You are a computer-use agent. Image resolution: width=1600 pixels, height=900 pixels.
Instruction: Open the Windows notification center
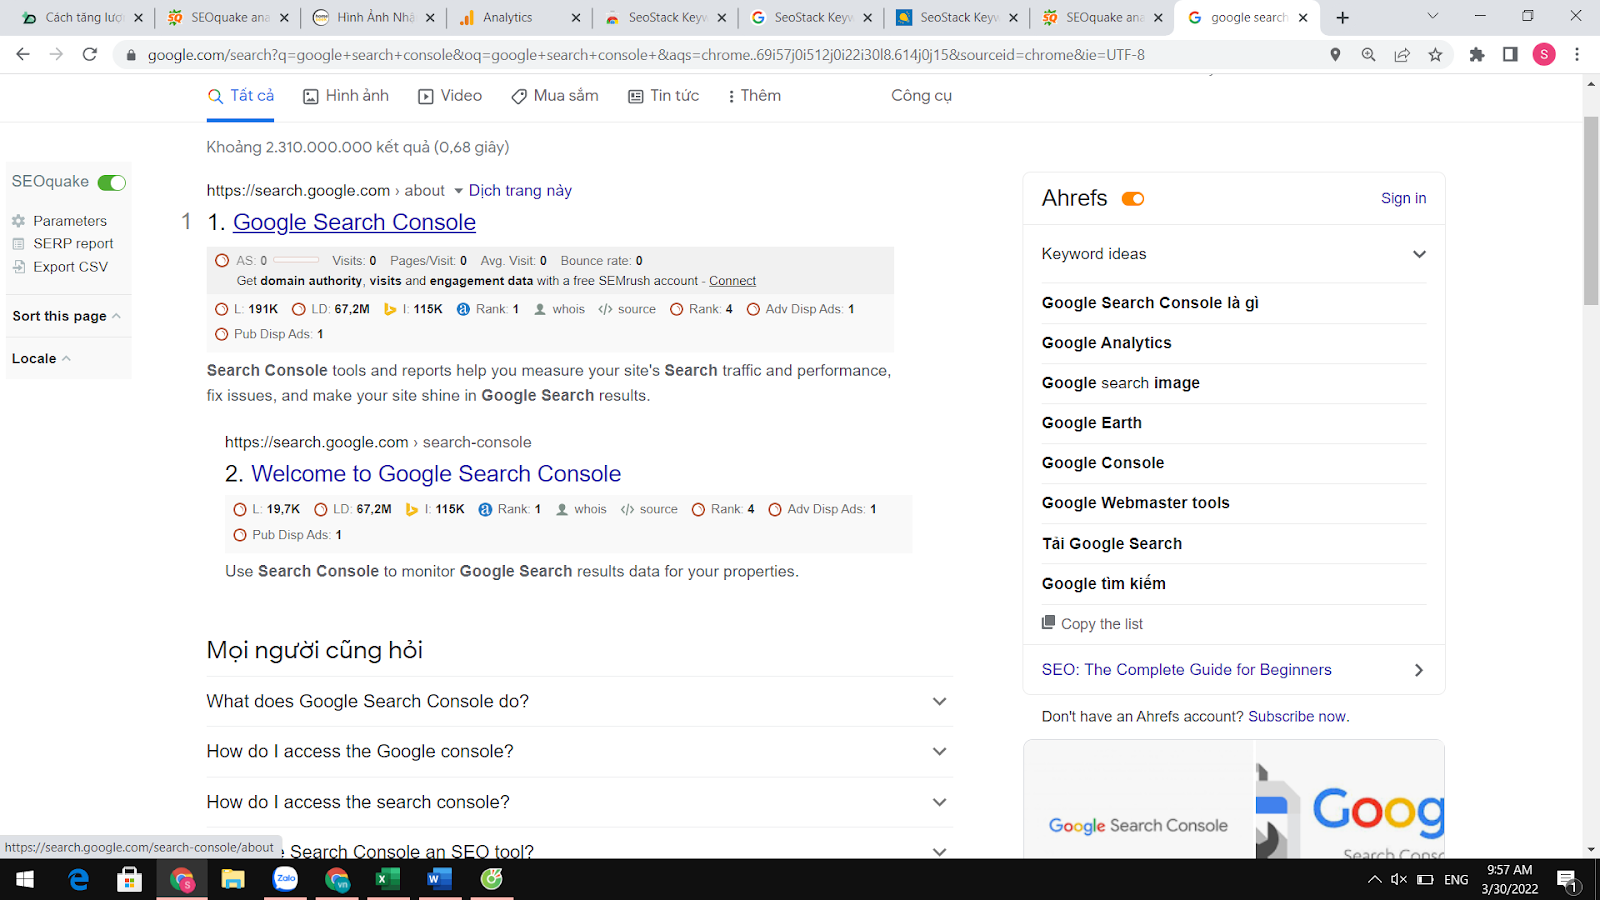(x=1567, y=880)
